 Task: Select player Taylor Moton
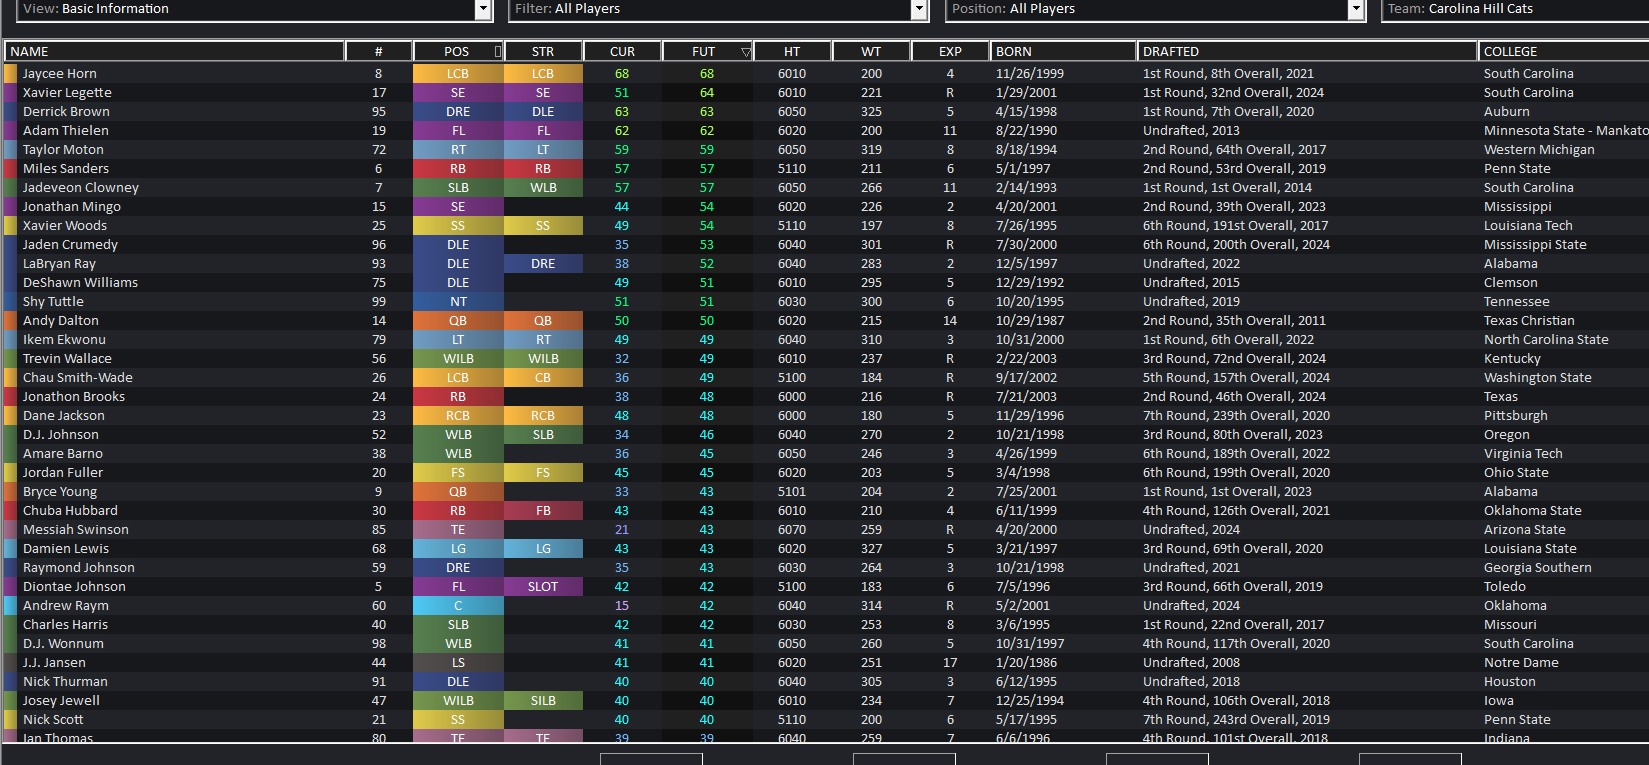pyautogui.click(x=63, y=149)
